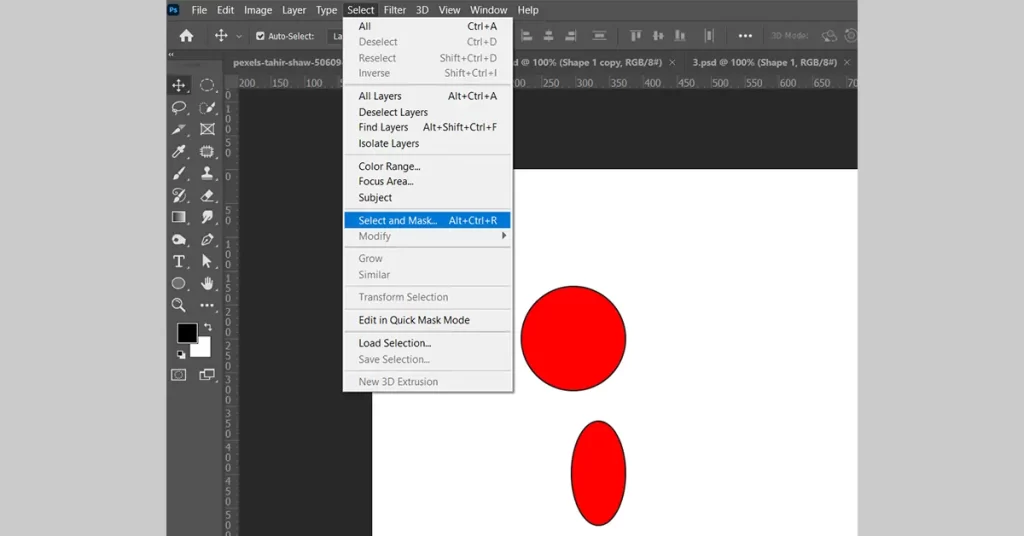Click the align left edges icon
This screenshot has height=536, width=1024.
click(x=526, y=36)
